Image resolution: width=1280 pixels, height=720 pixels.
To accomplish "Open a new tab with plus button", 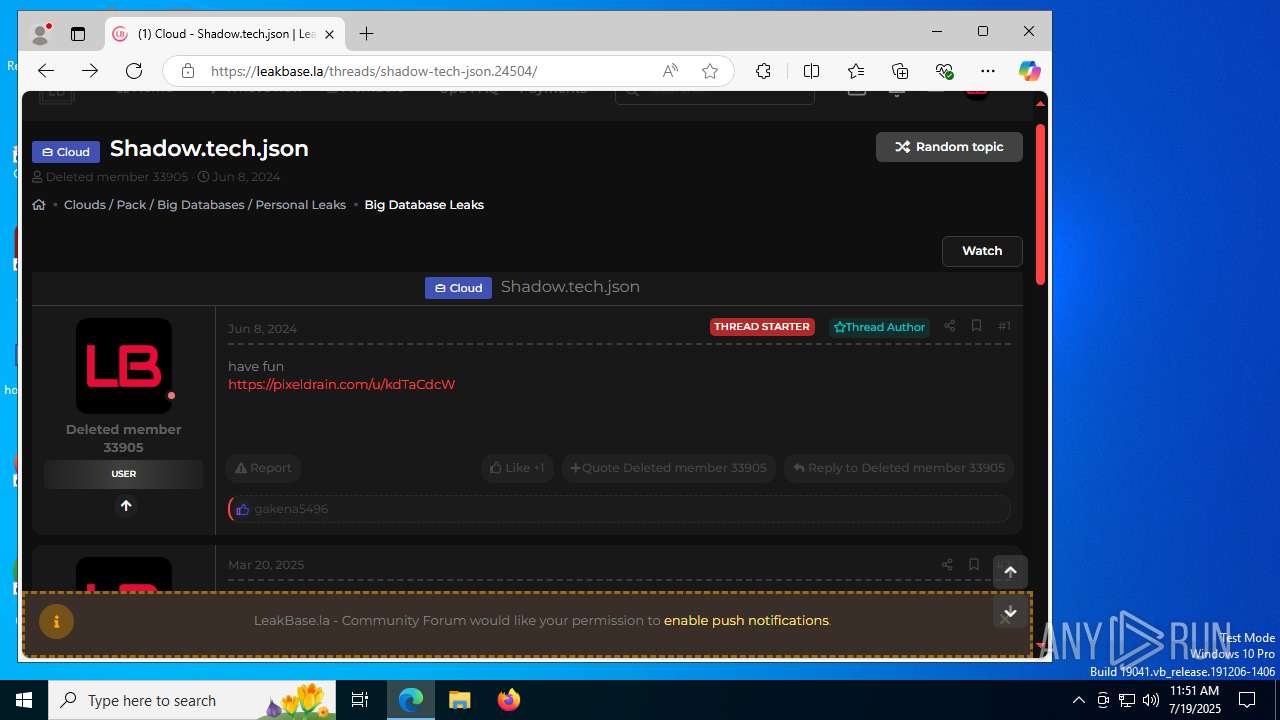I will [367, 34].
